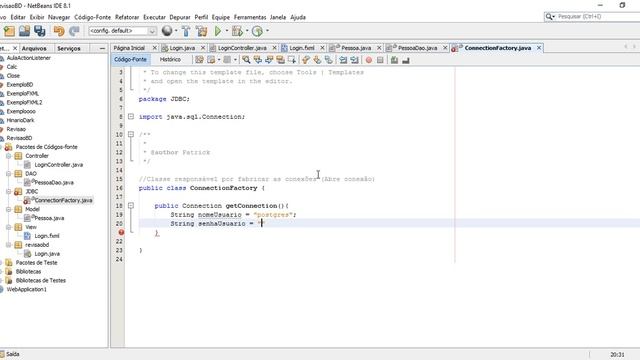The height and width of the screenshot is (360, 640).
Task: Switch to the PessoaDao.java editor tab
Action: 417,48
